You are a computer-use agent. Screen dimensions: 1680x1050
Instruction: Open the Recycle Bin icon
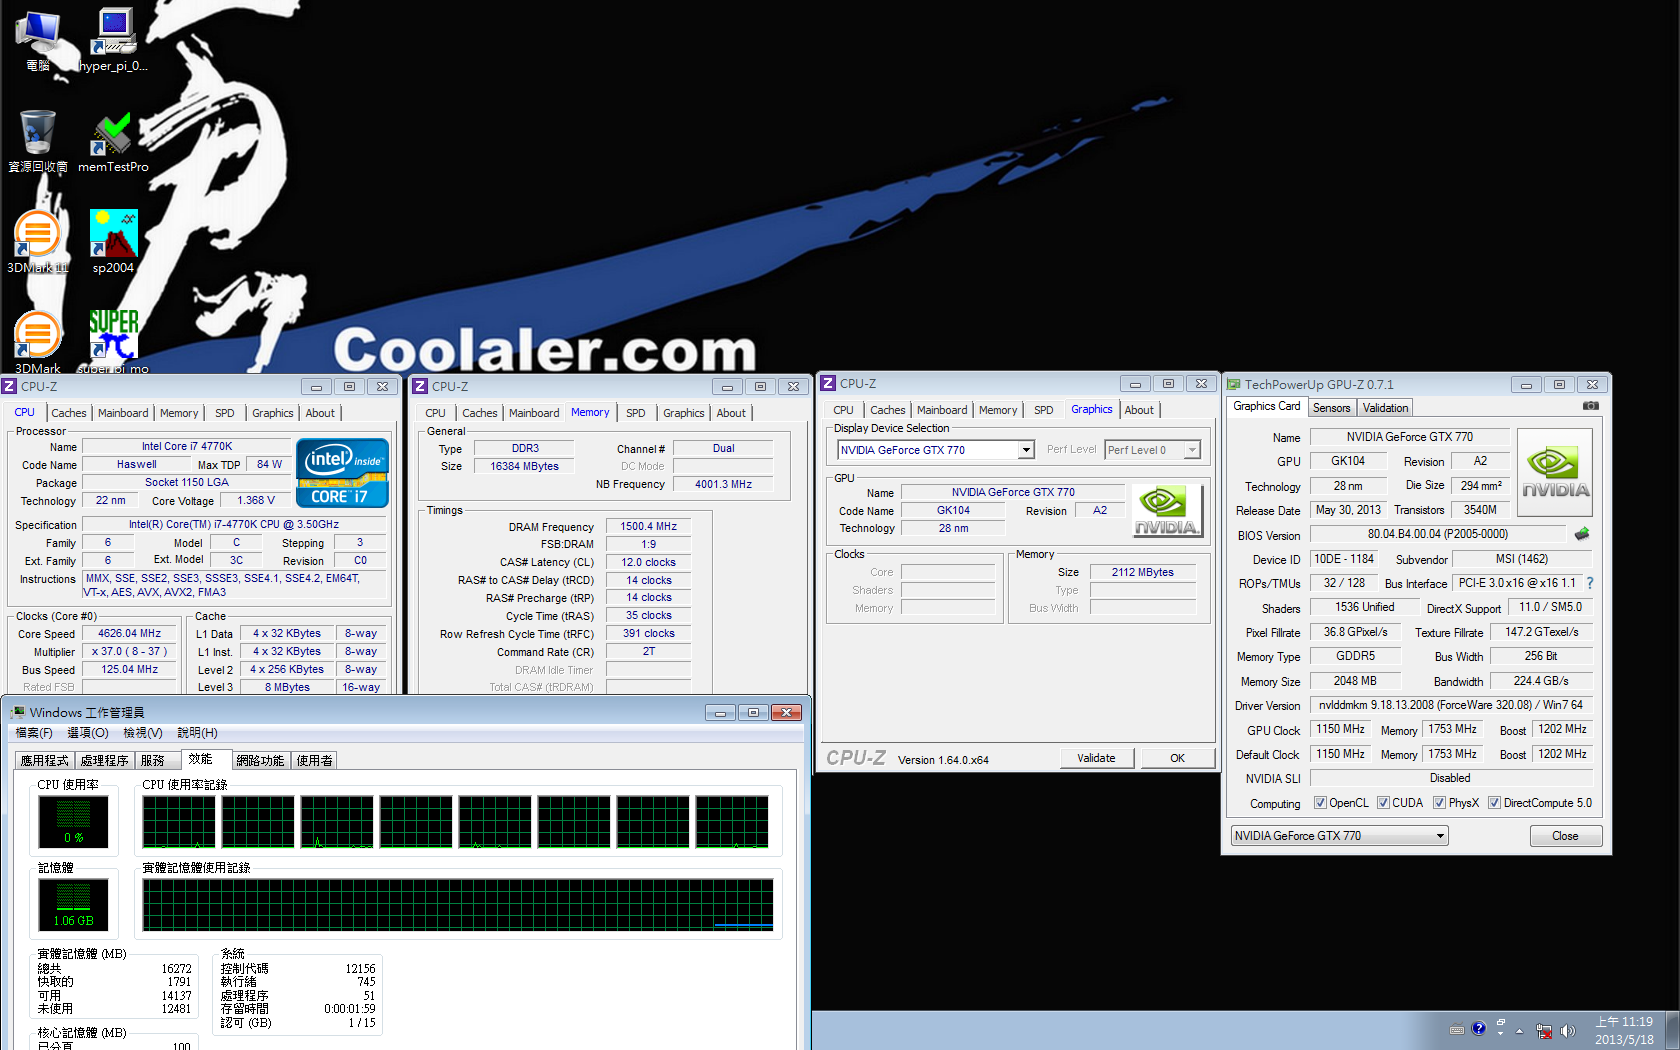(38, 141)
